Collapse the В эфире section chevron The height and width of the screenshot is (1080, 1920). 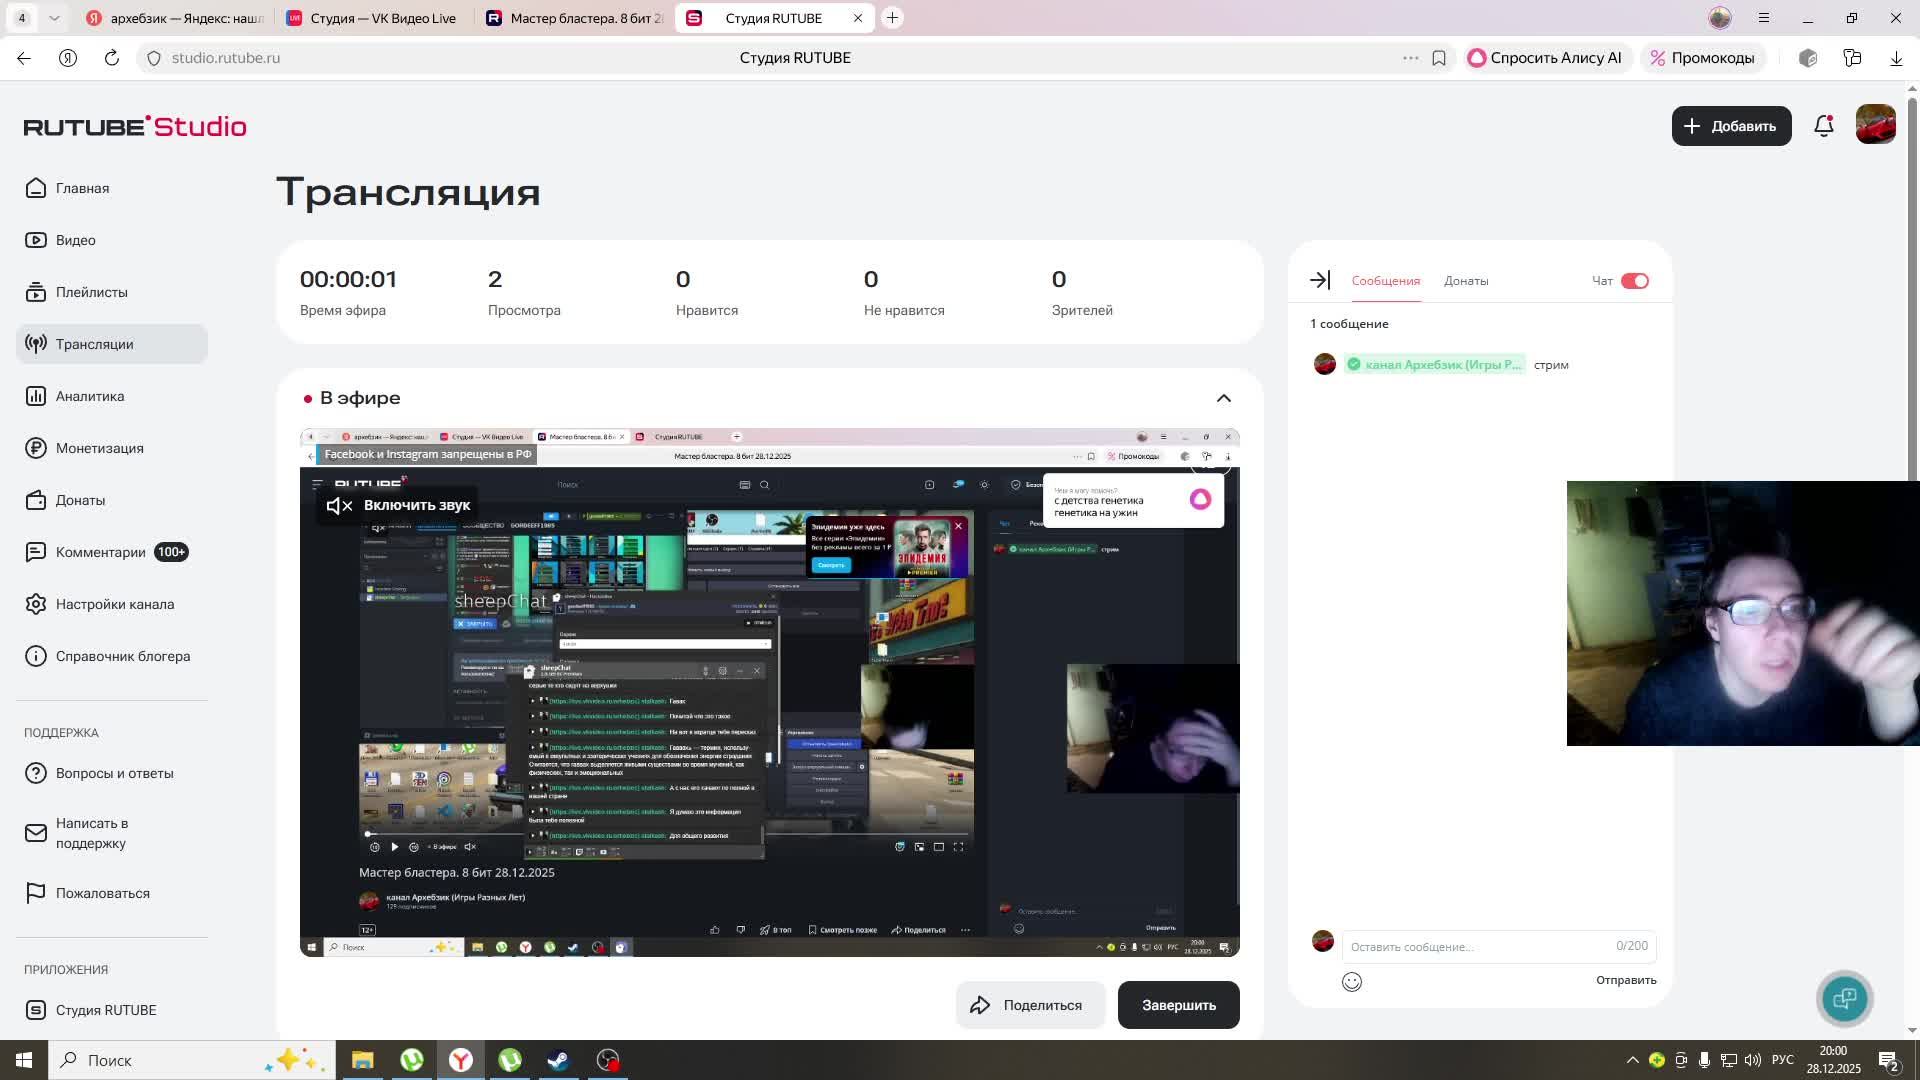pyautogui.click(x=1223, y=398)
